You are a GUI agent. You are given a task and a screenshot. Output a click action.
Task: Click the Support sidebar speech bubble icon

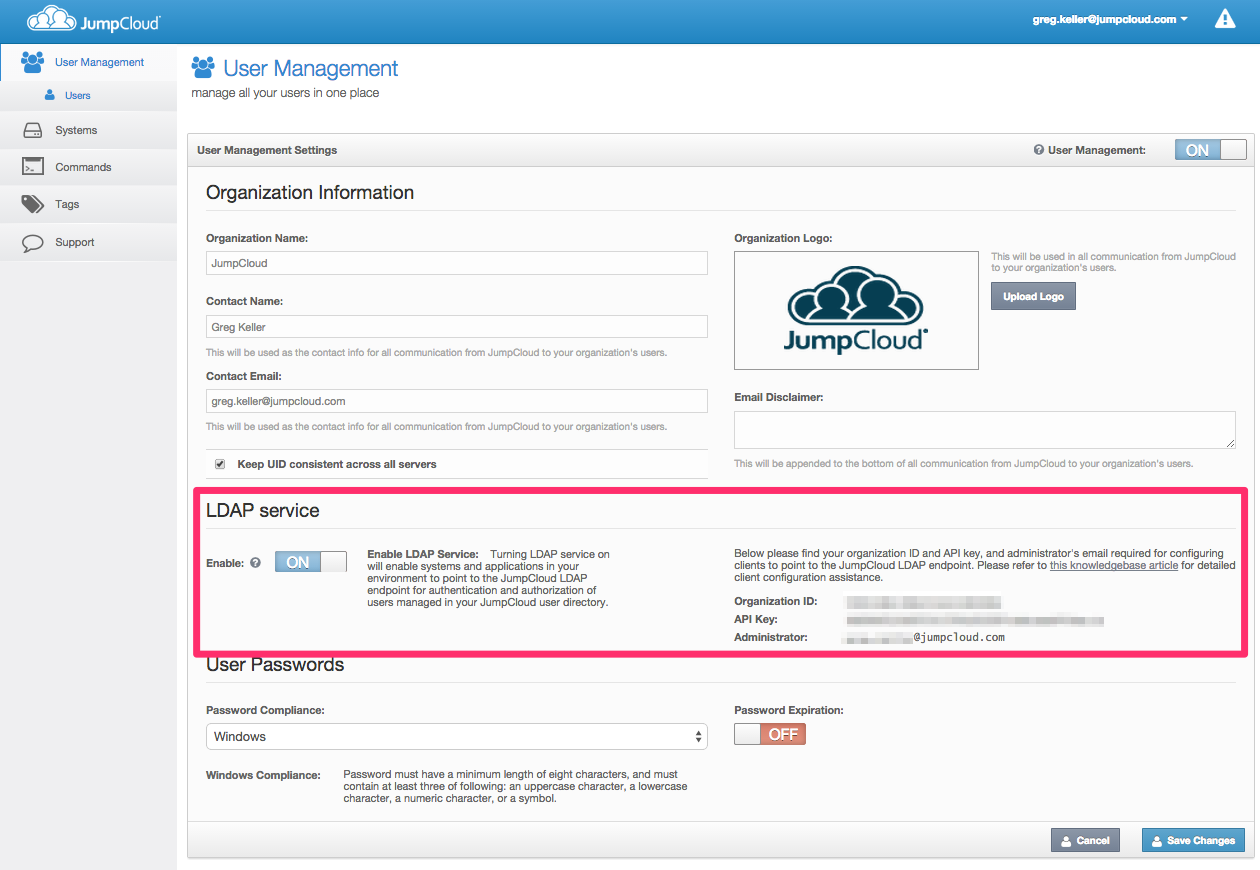[33, 242]
